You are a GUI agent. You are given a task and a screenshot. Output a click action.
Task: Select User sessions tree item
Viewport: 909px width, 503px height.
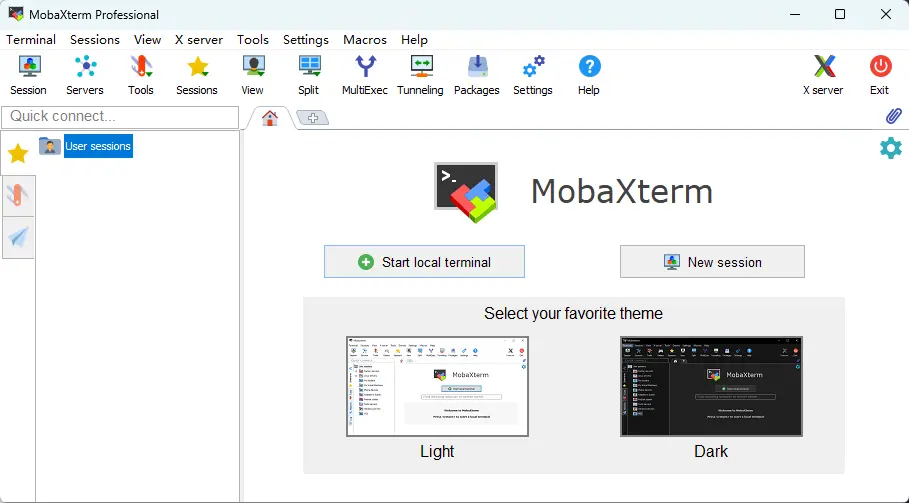pos(98,146)
